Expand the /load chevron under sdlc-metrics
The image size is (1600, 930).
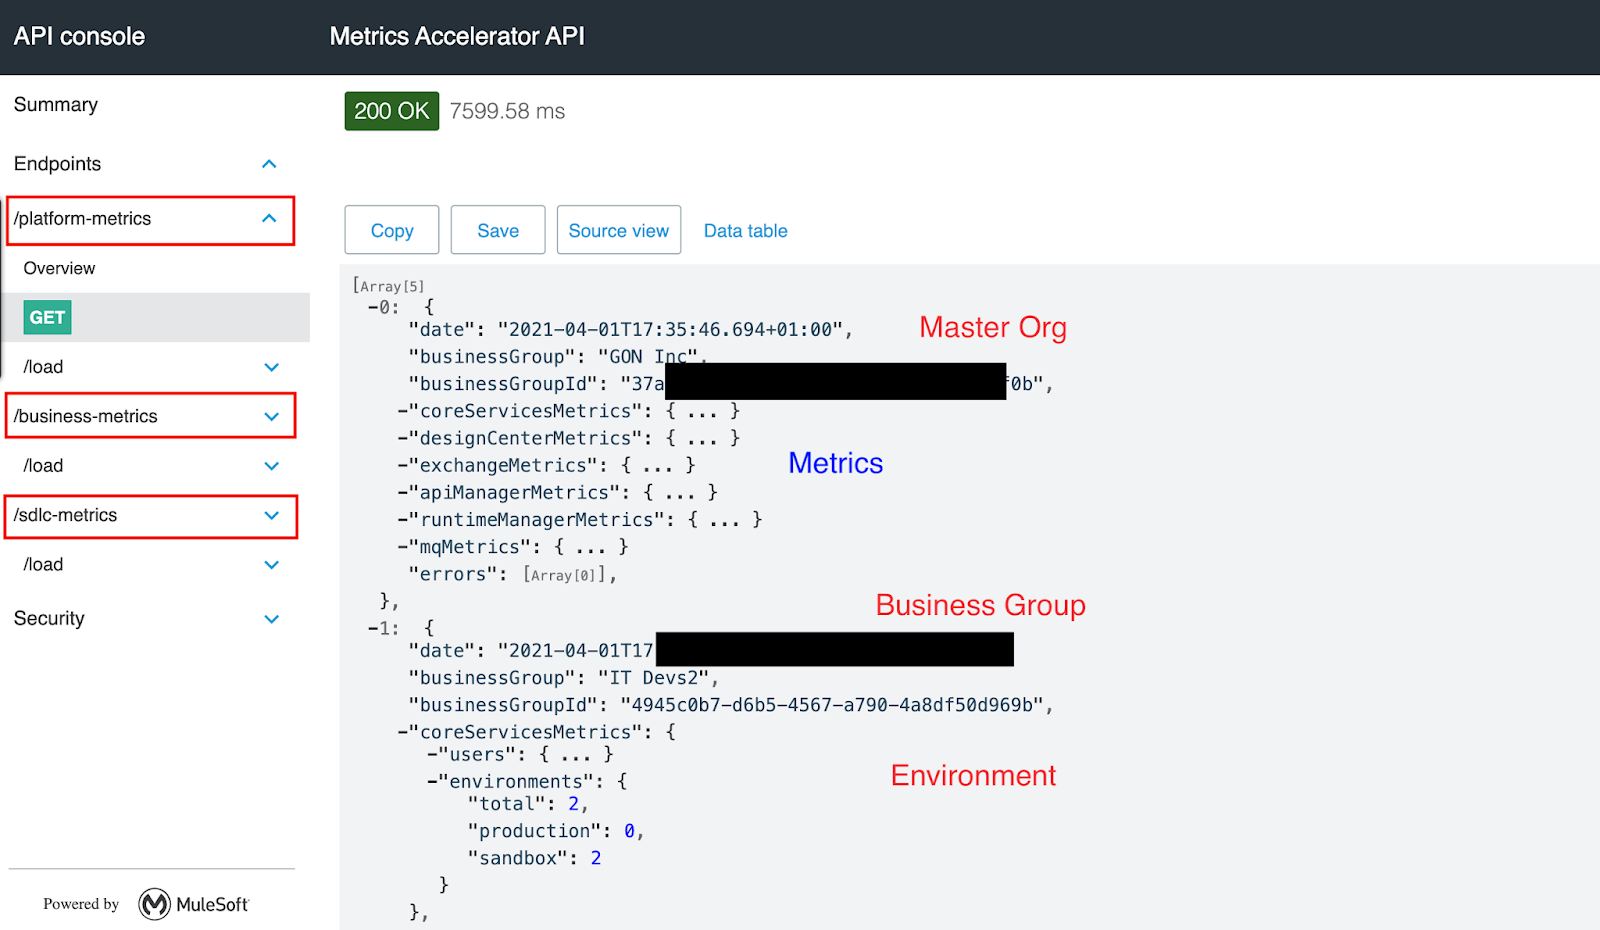coord(271,565)
